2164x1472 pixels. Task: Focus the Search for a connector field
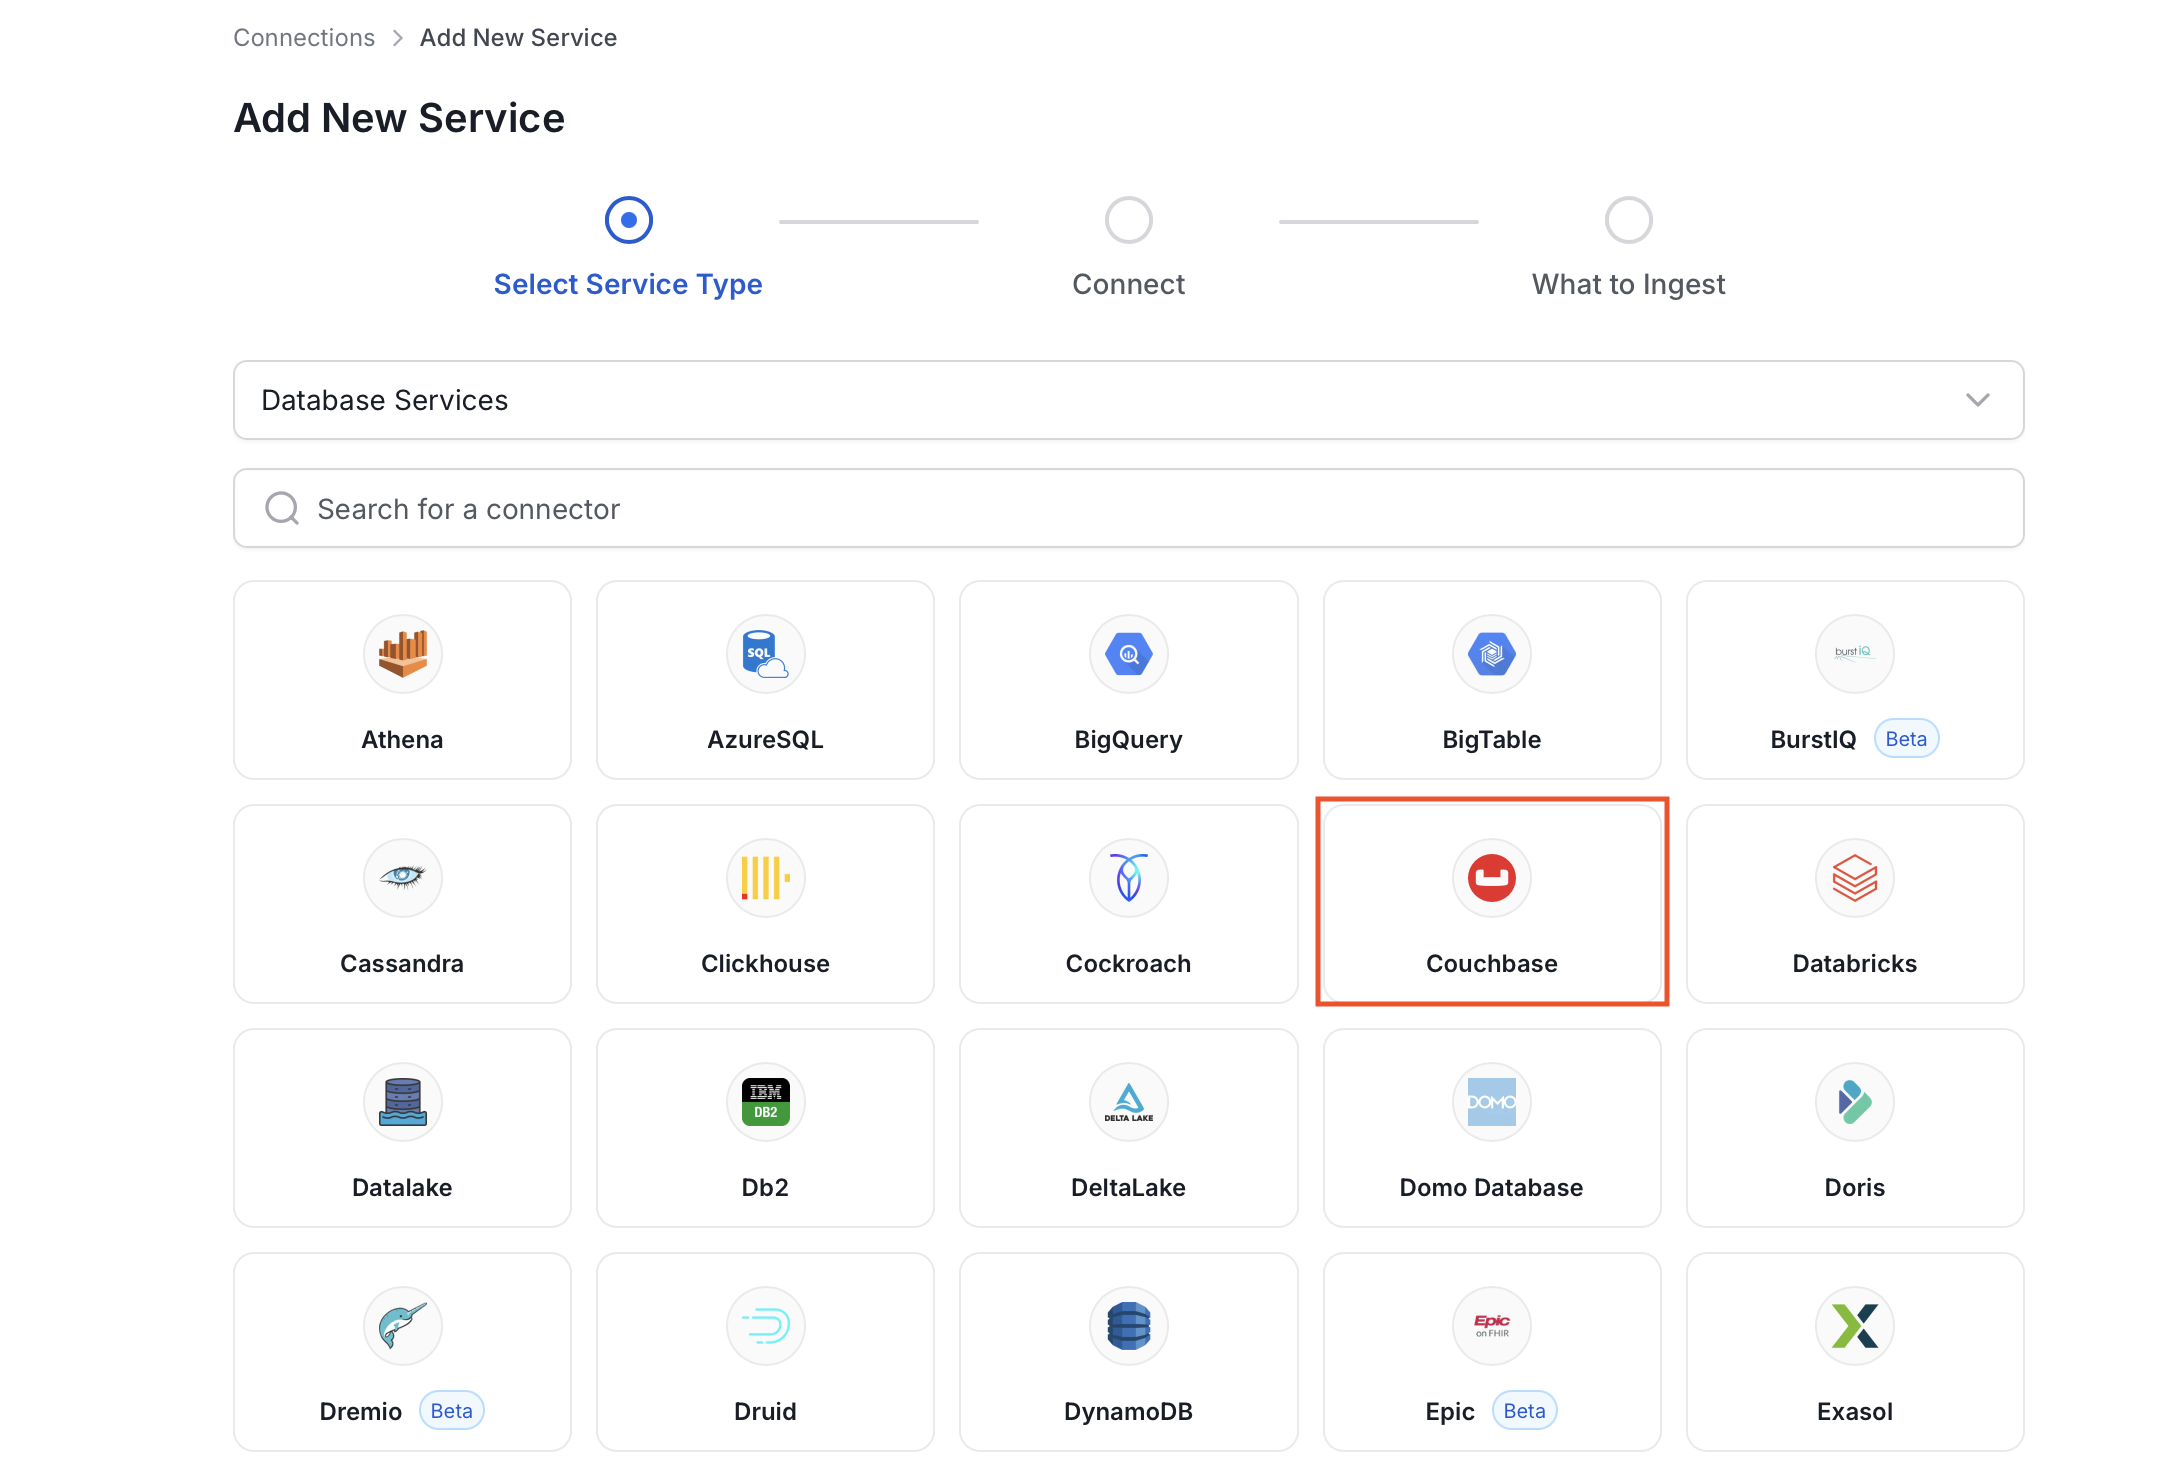coord(1128,508)
